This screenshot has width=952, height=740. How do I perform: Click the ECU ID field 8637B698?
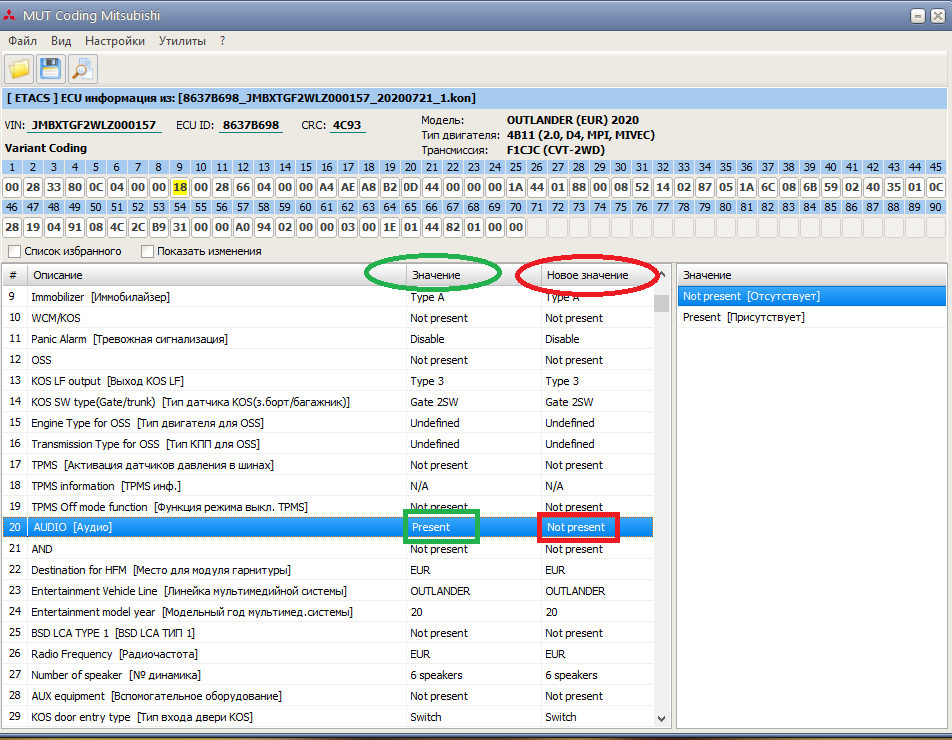point(251,125)
